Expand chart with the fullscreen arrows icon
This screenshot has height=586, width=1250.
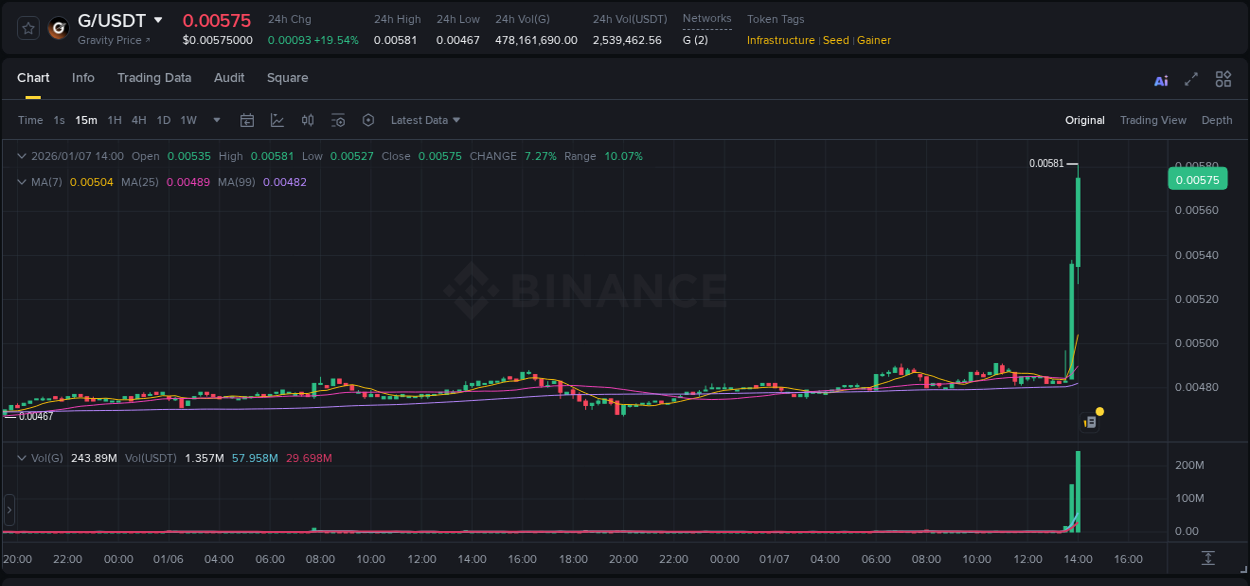point(1191,78)
